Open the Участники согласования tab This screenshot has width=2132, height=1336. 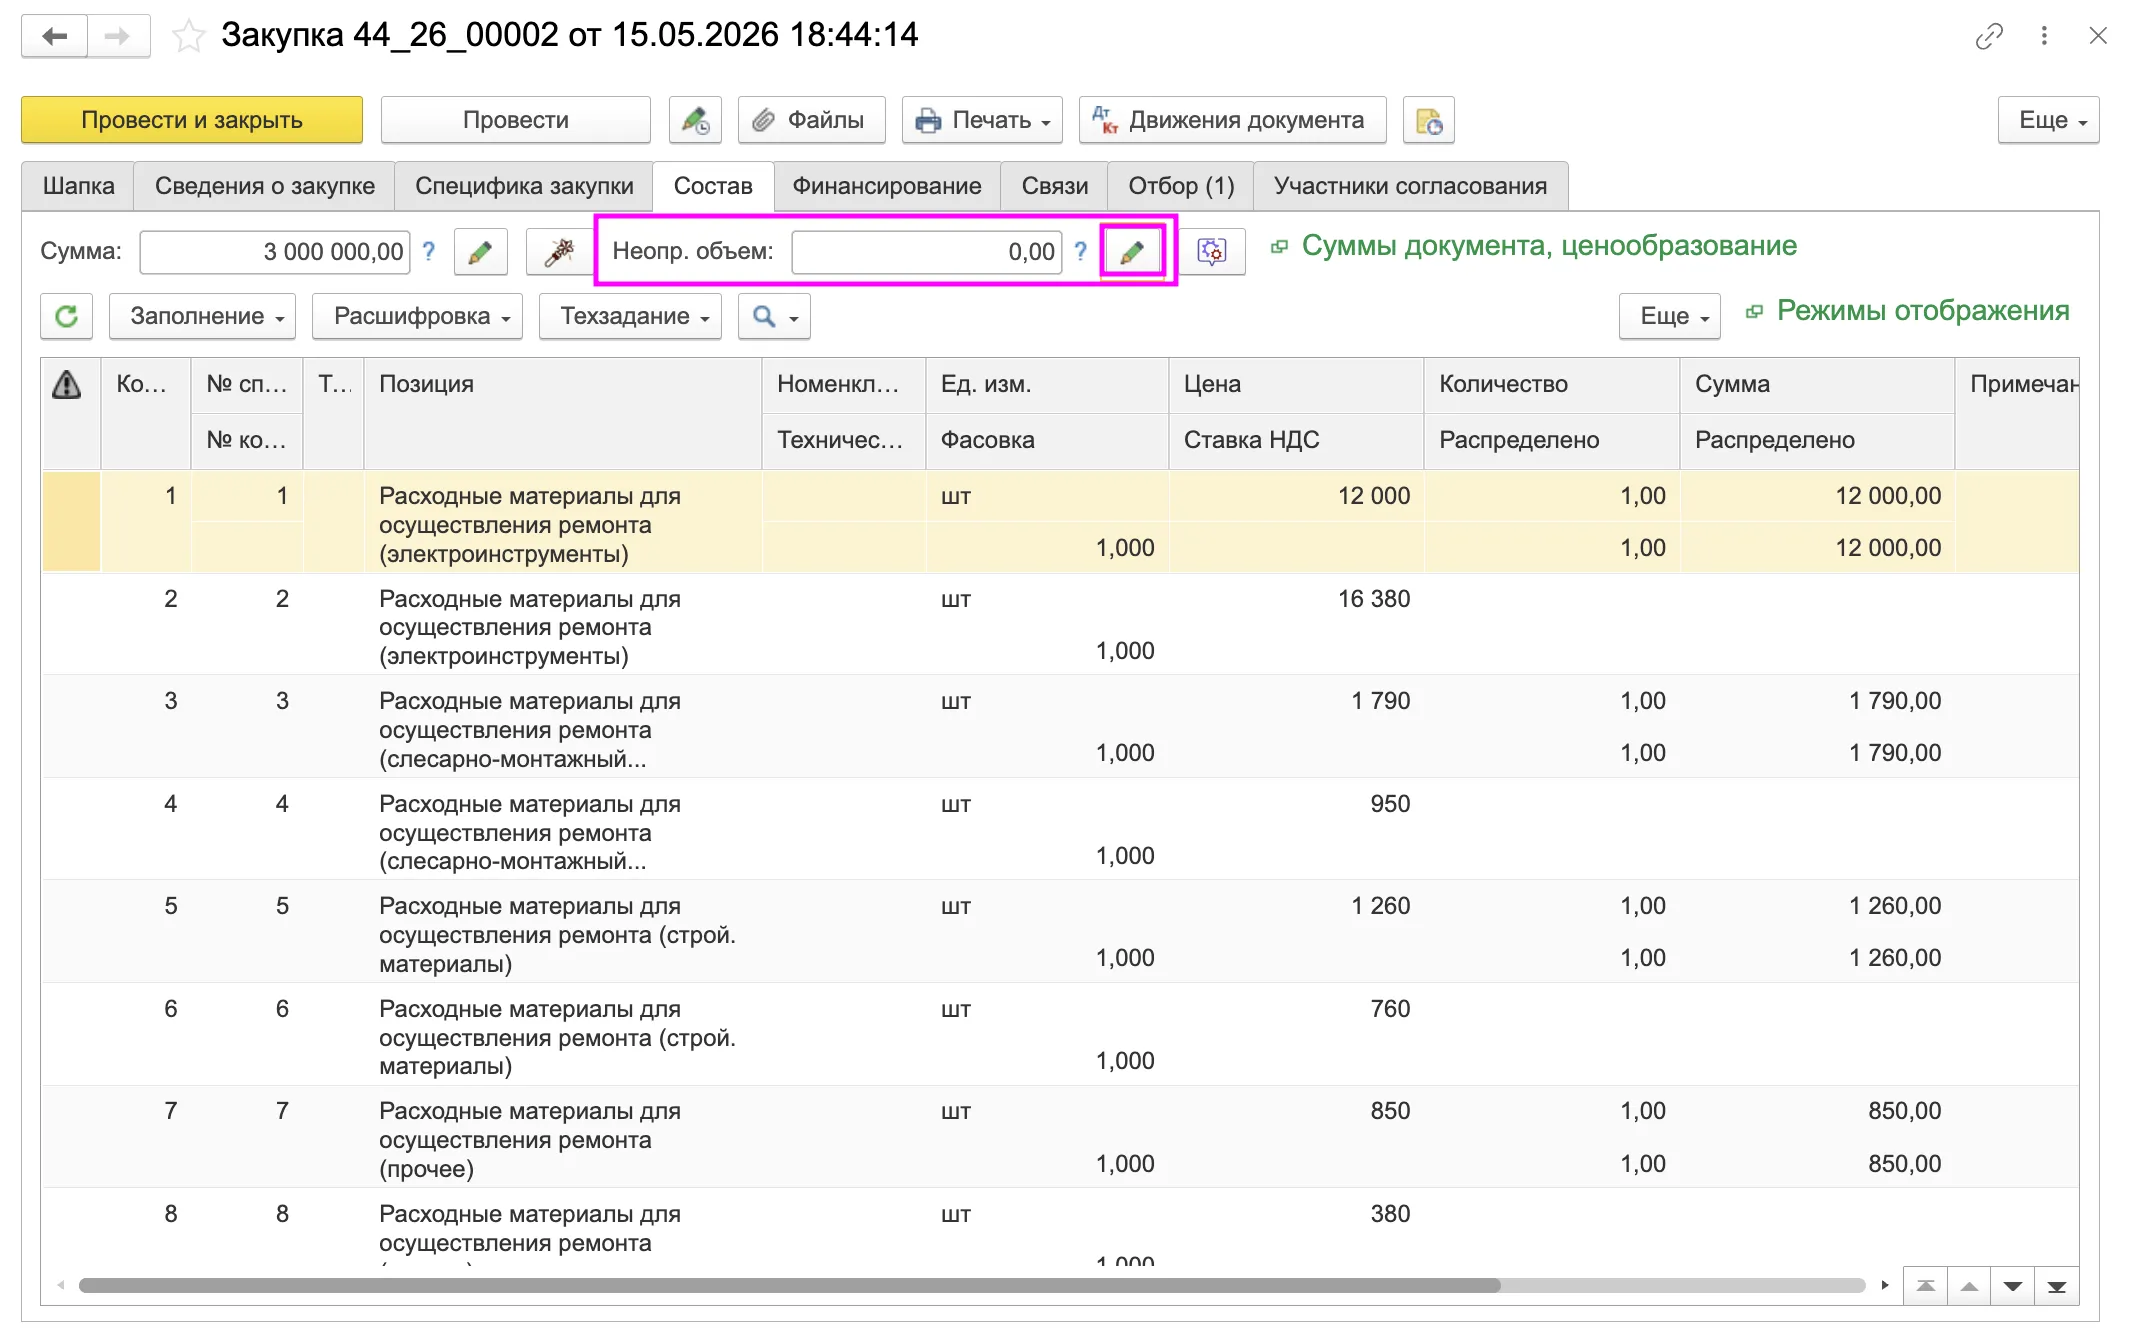pyautogui.click(x=1410, y=186)
